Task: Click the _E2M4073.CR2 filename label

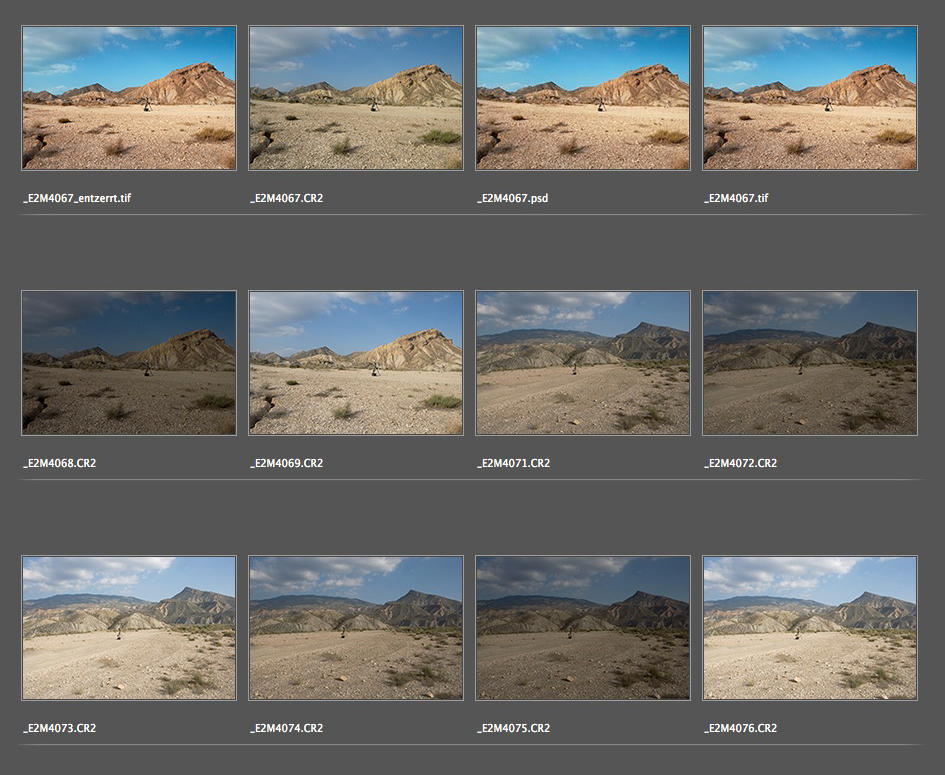Action: coord(60,729)
